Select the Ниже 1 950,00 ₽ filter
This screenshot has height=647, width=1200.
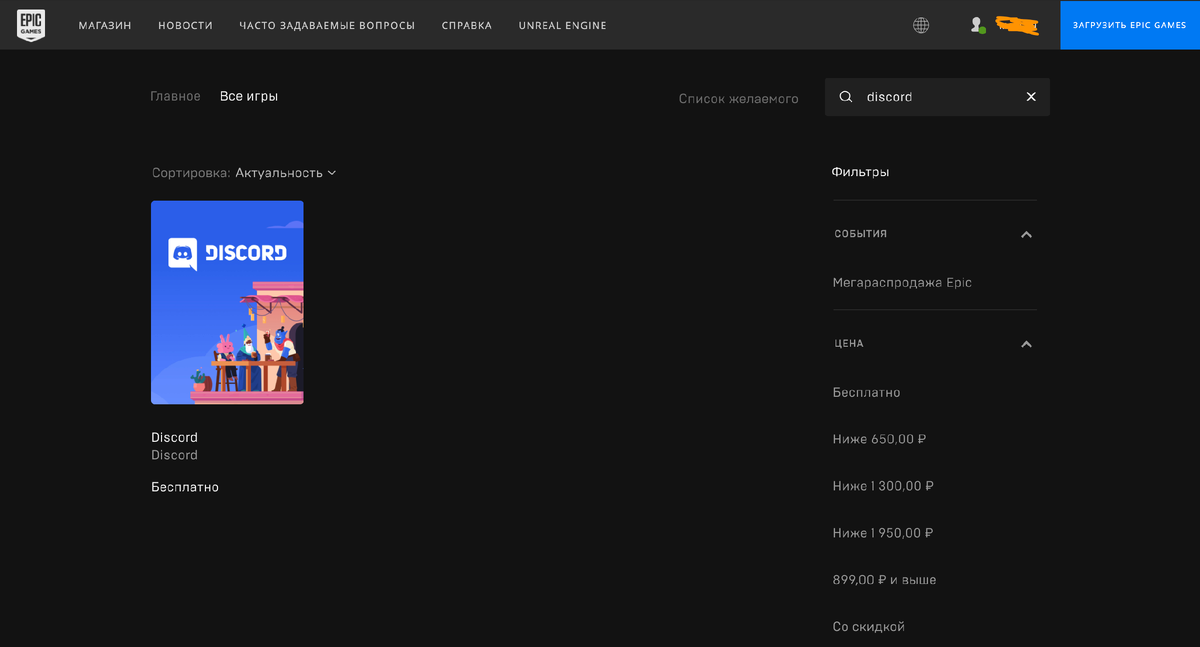(883, 533)
